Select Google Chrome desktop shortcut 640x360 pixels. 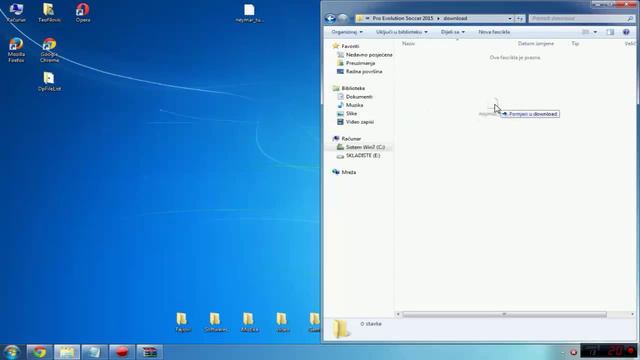49,50
